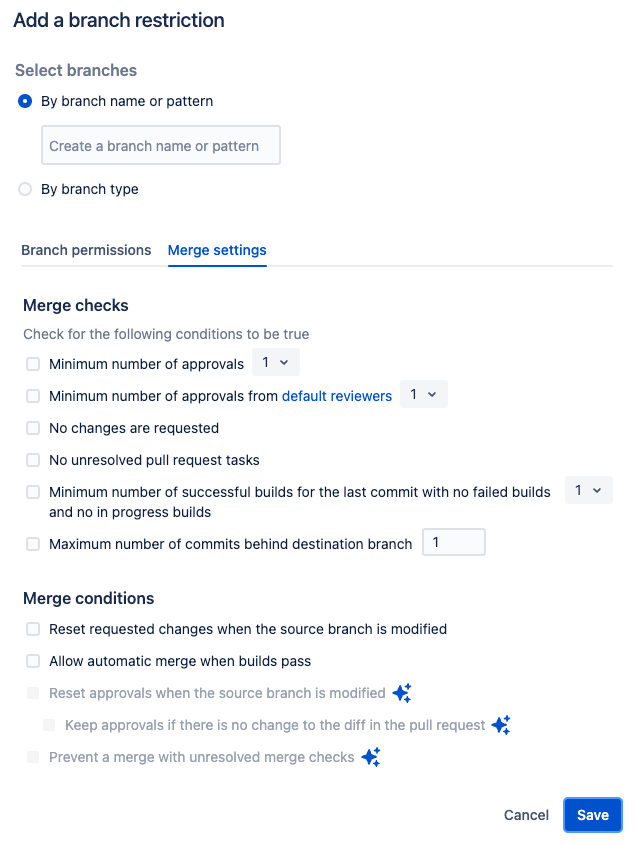Enable Minimum number of approvals checkbox
Screen dimensions: 635x846
point(33,364)
